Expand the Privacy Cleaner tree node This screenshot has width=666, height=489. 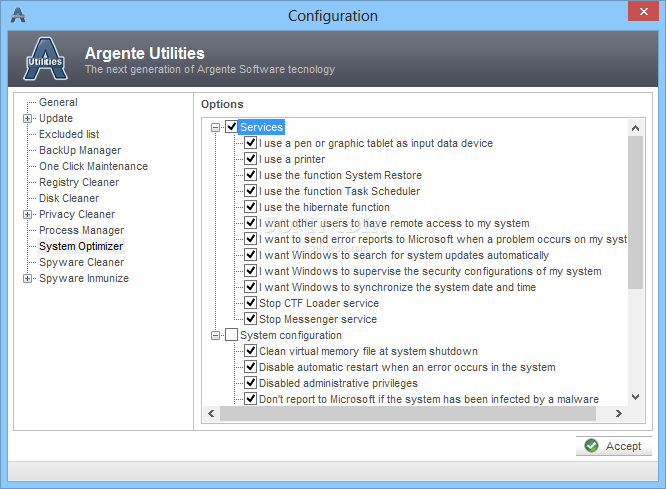pos(27,215)
